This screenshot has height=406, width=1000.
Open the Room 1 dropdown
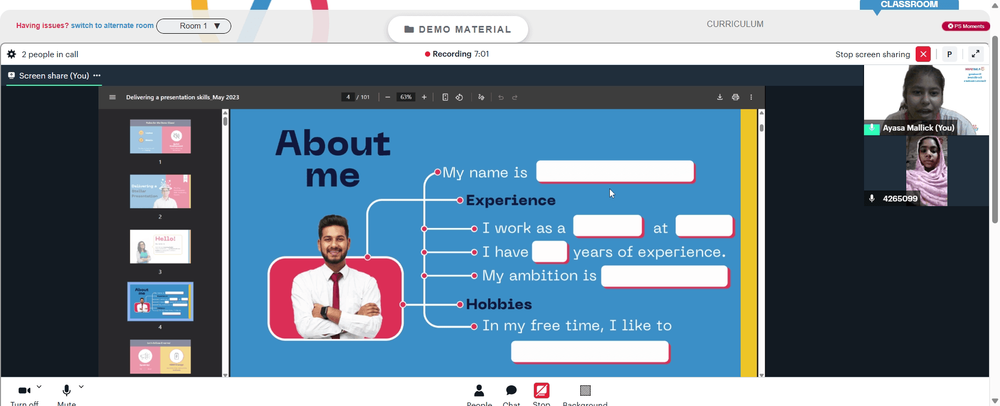(x=194, y=26)
